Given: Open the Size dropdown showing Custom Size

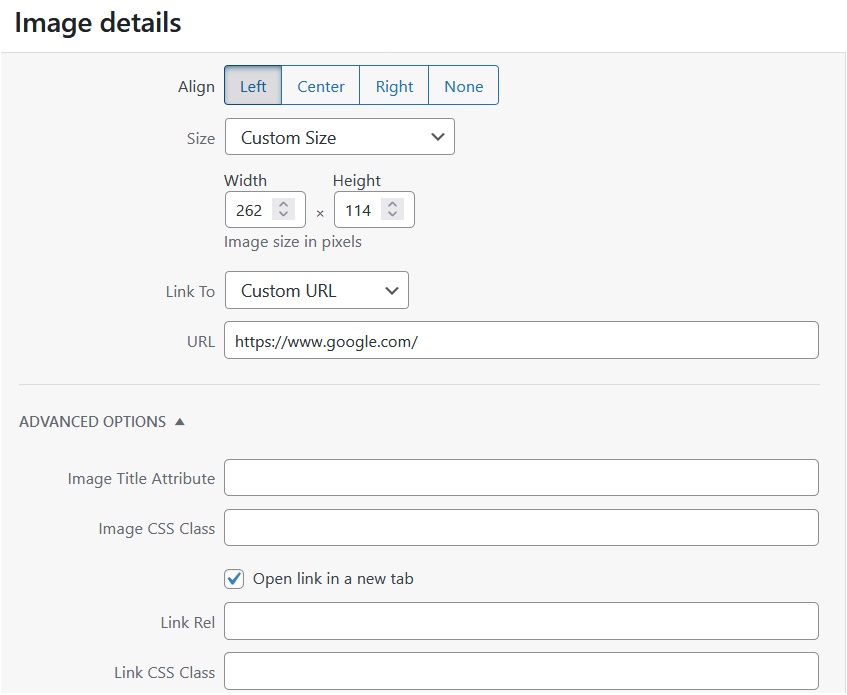Looking at the screenshot, I should [339, 137].
